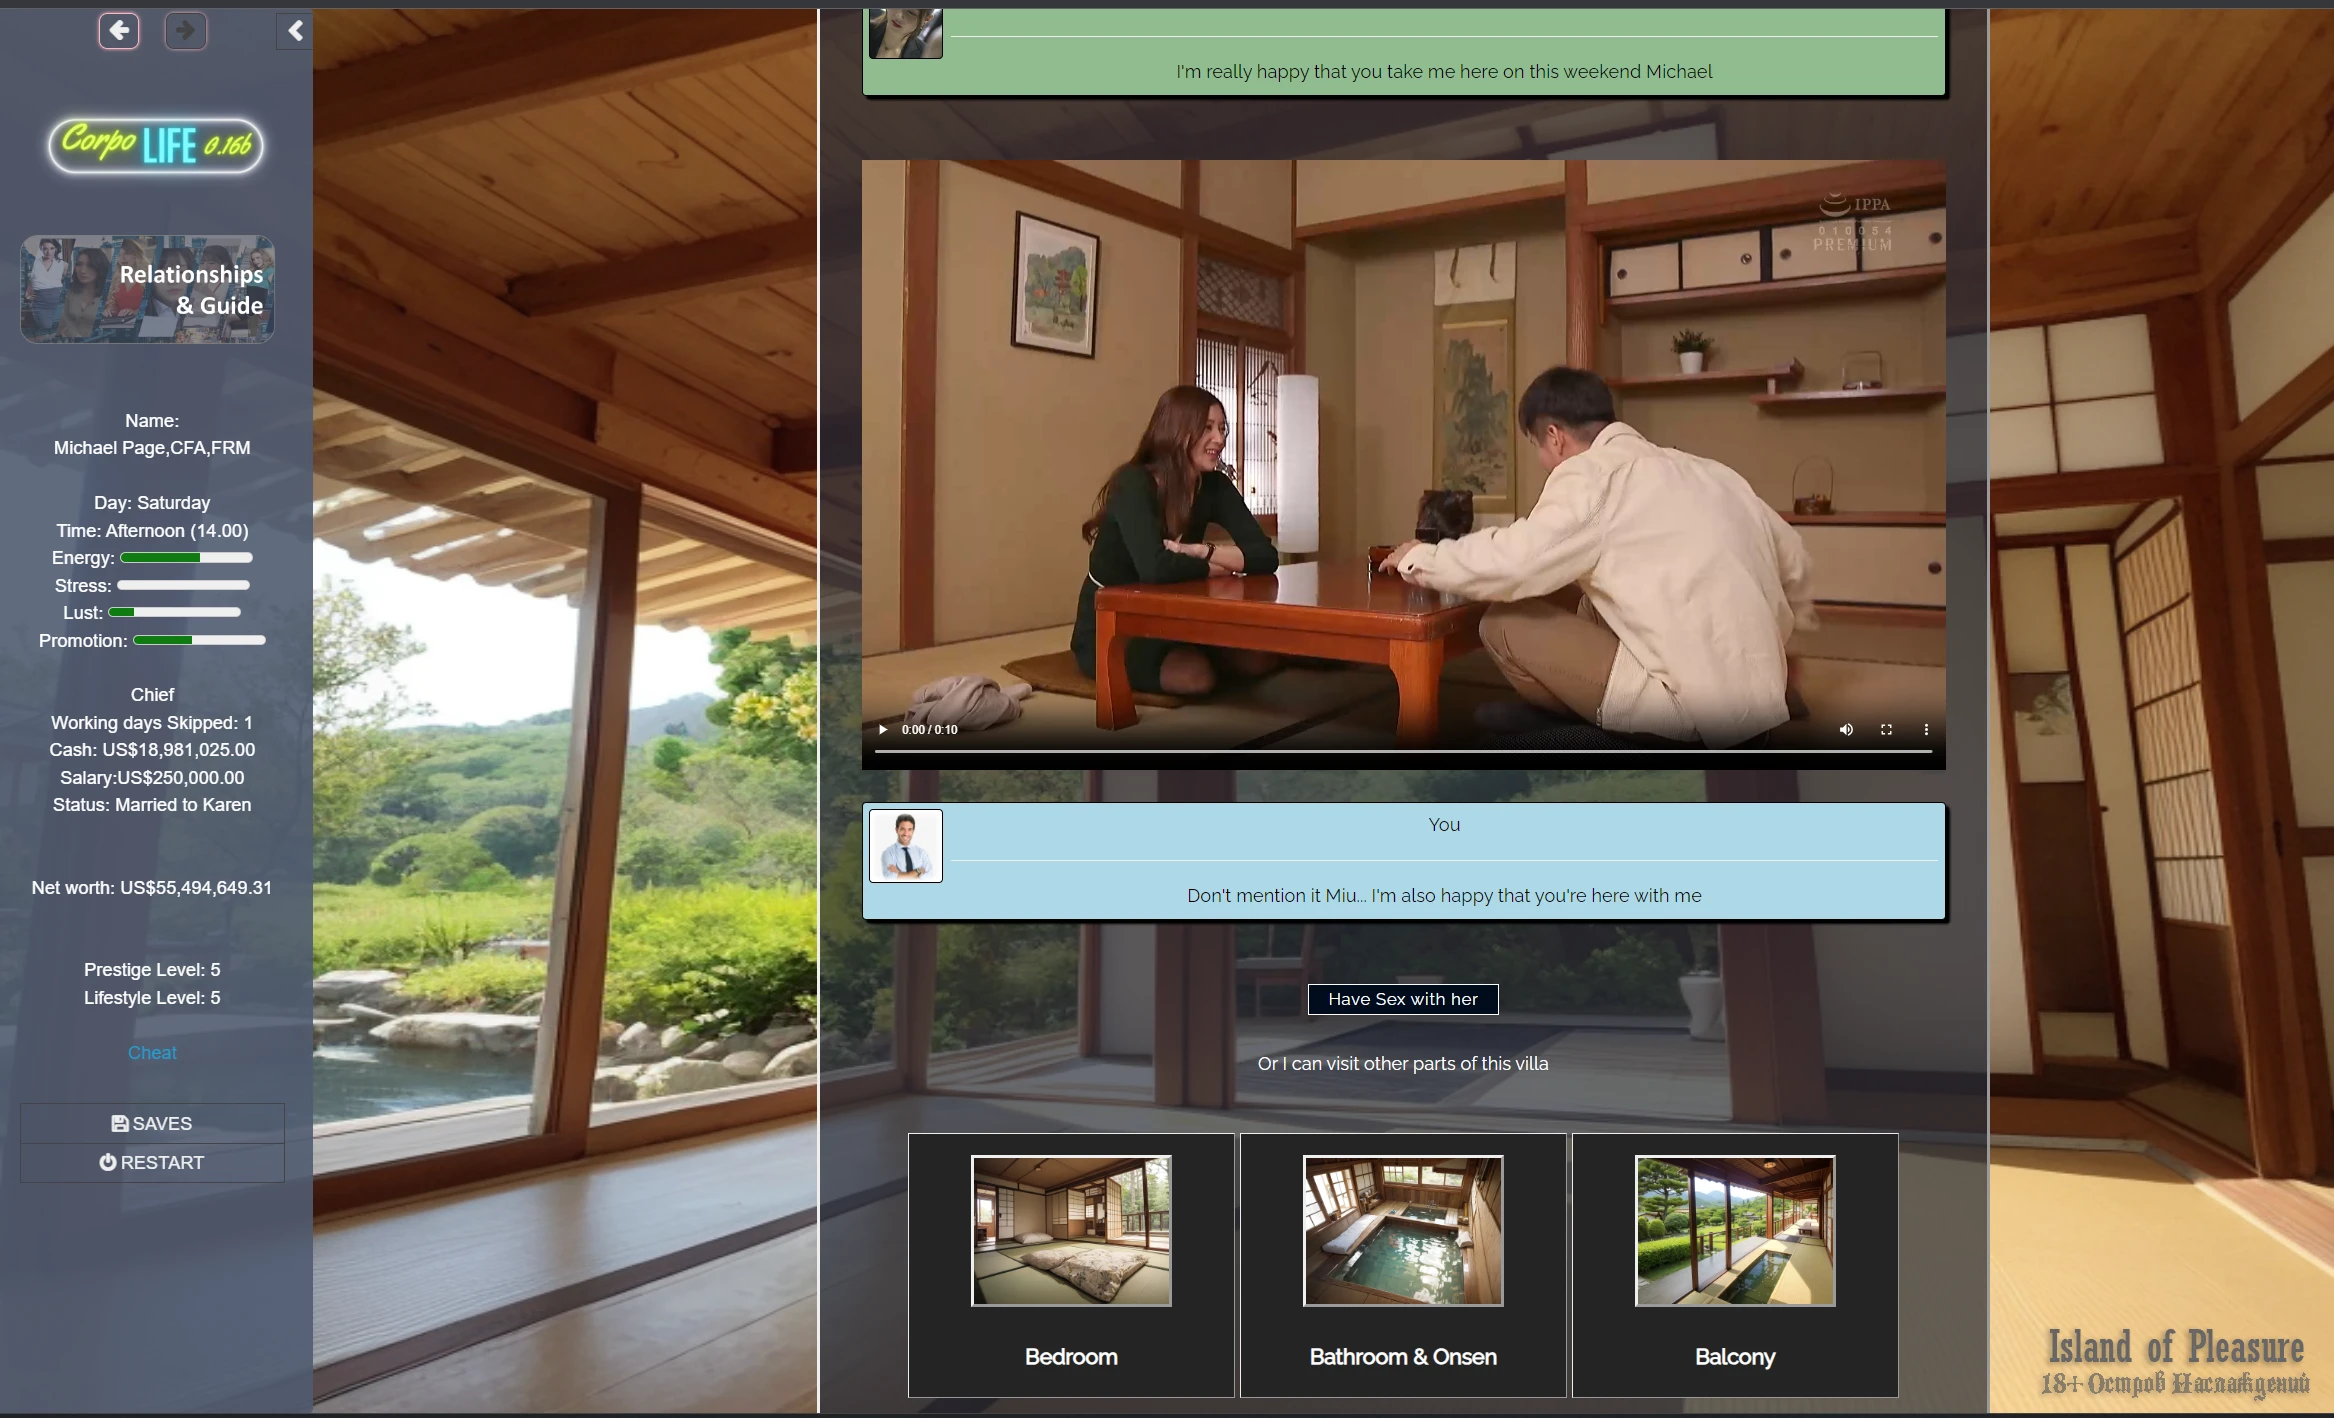Select the Balcony location card
The height and width of the screenshot is (1418, 2334).
[1735, 1265]
